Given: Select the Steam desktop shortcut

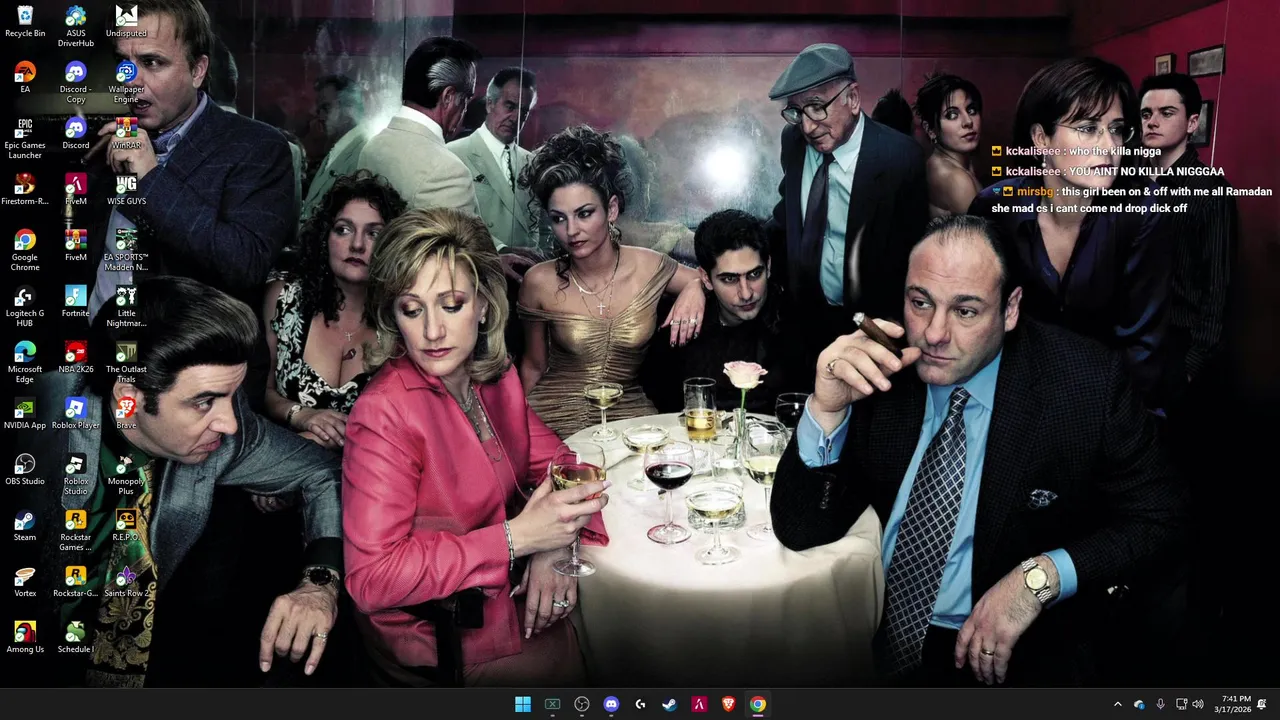Looking at the screenshot, I should [x=25, y=525].
